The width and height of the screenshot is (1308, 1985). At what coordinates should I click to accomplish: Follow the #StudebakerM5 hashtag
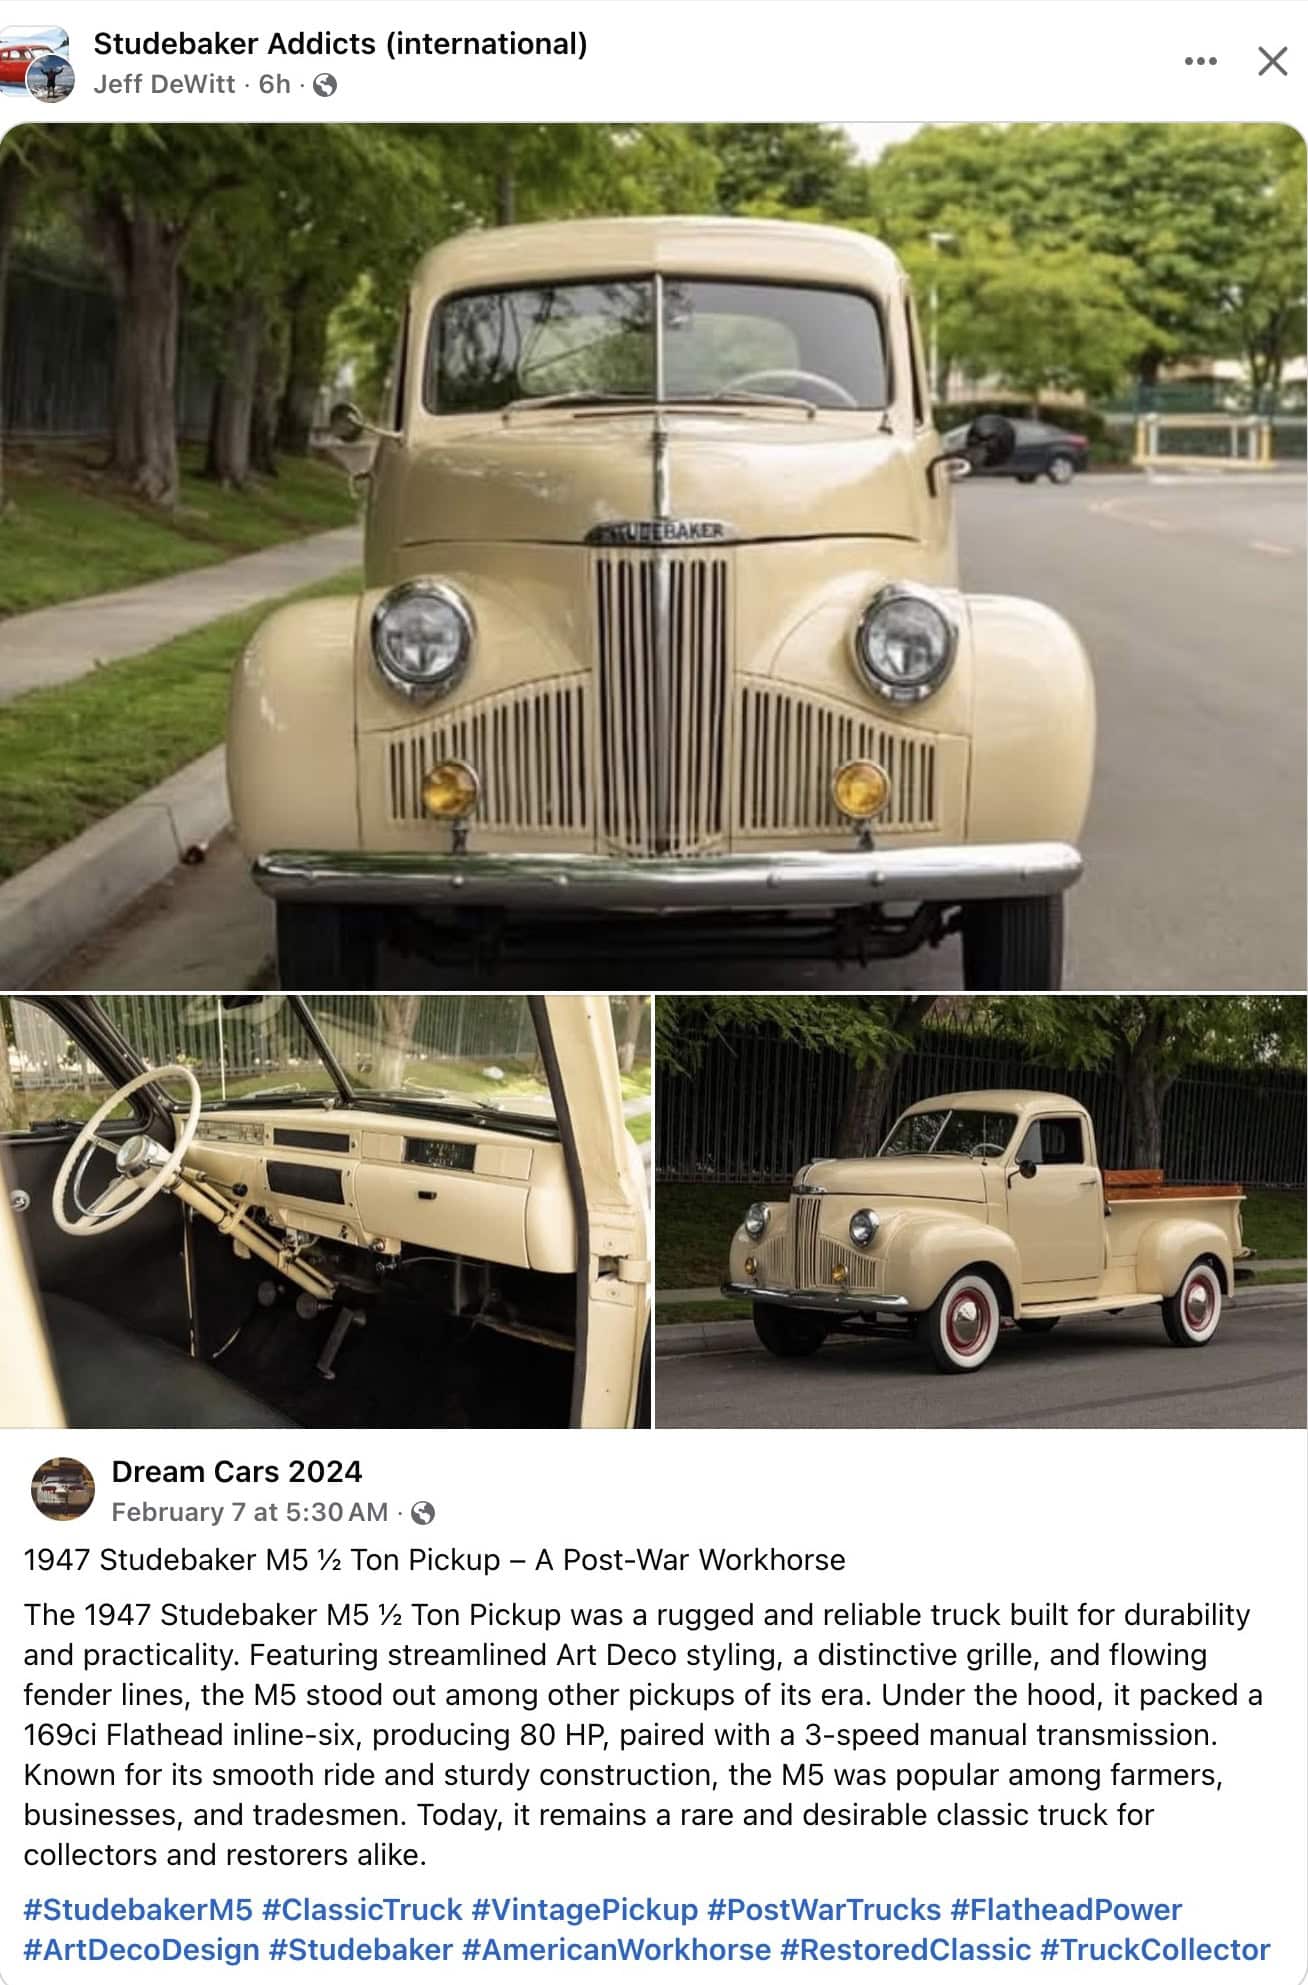138,1910
